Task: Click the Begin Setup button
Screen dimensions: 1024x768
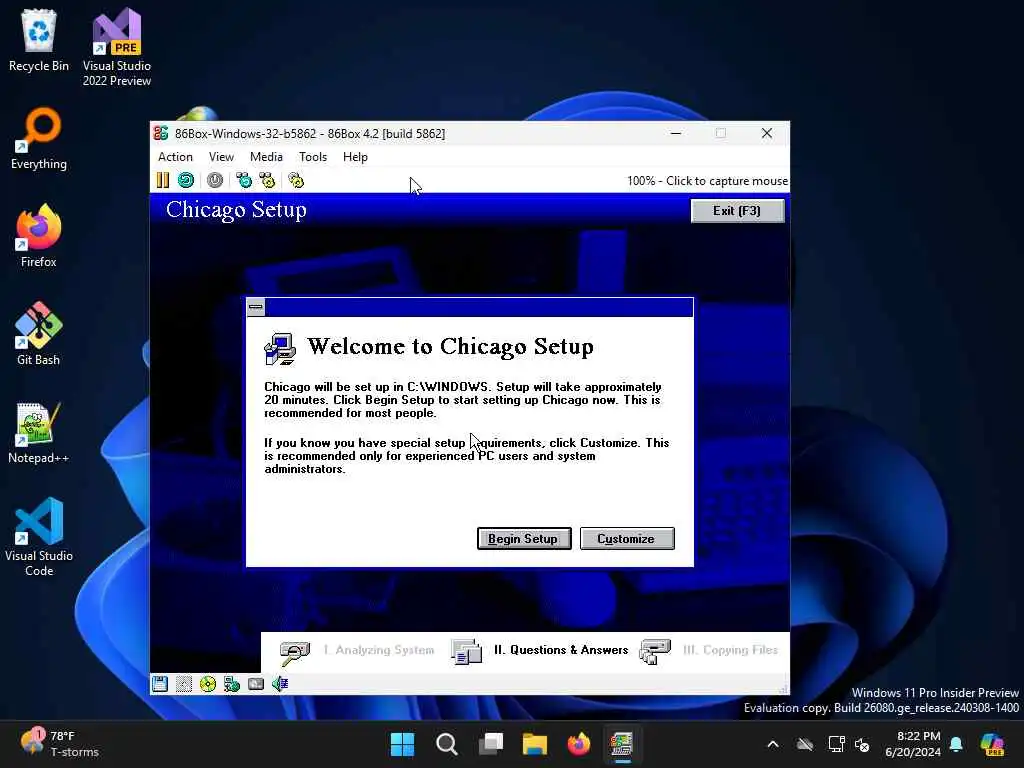Action: (x=524, y=539)
